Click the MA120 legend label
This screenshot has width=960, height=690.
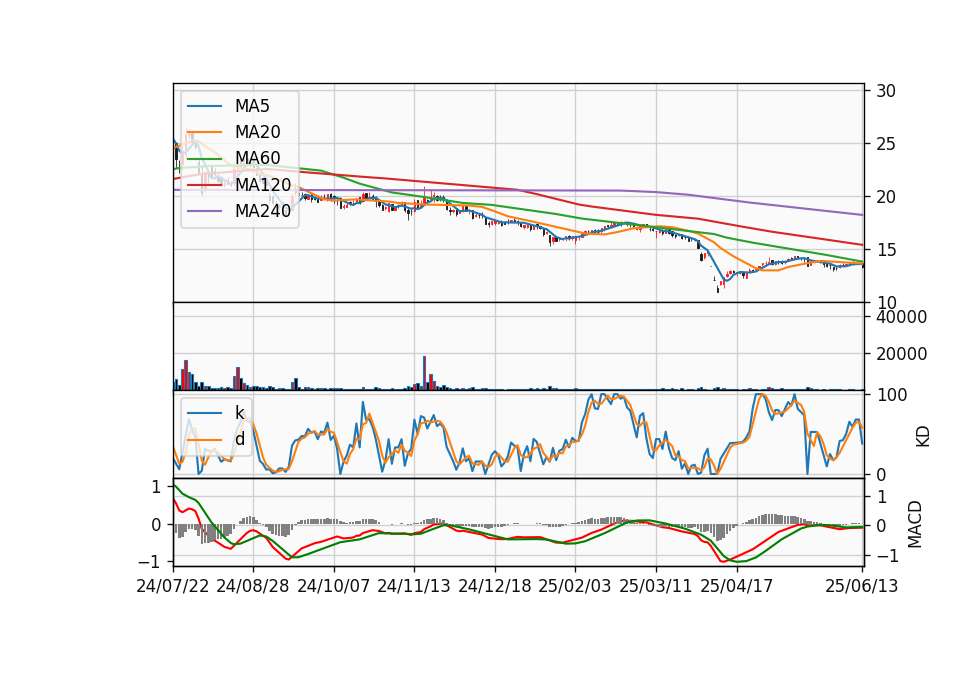click(x=263, y=184)
